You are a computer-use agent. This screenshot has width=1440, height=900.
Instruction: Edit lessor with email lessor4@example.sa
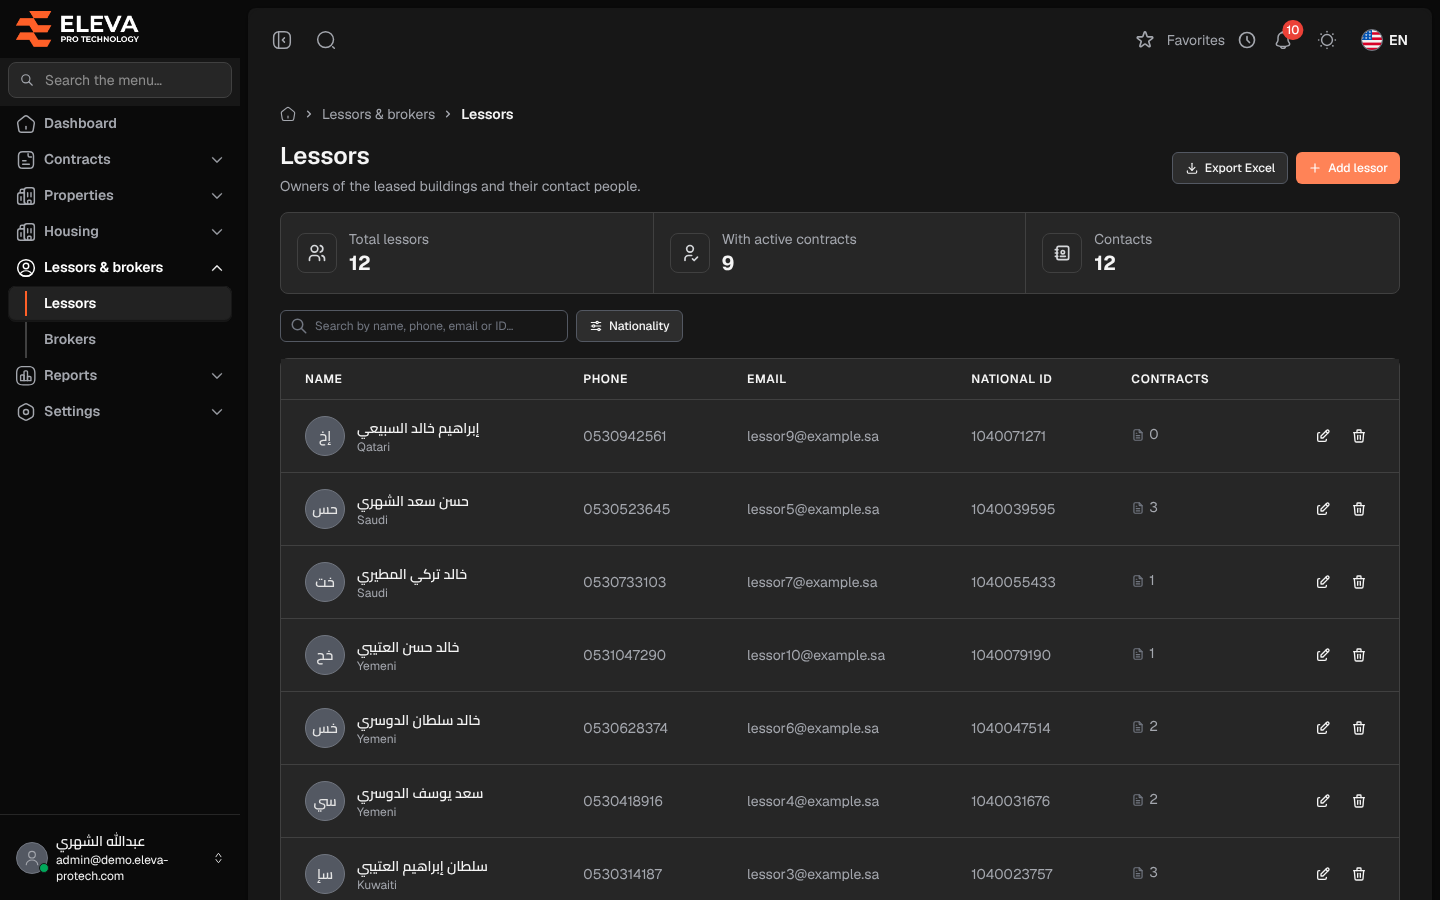pos(1323,801)
